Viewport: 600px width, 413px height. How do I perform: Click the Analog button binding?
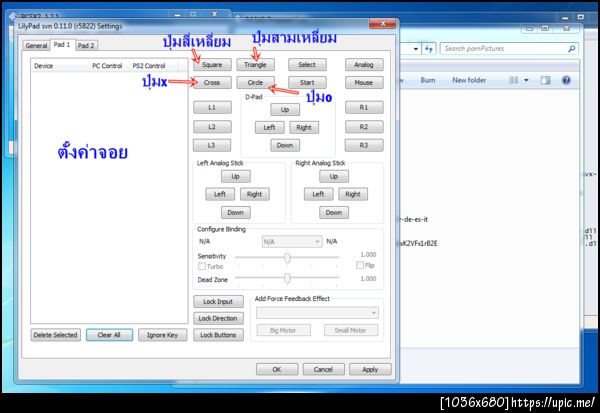[364, 65]
